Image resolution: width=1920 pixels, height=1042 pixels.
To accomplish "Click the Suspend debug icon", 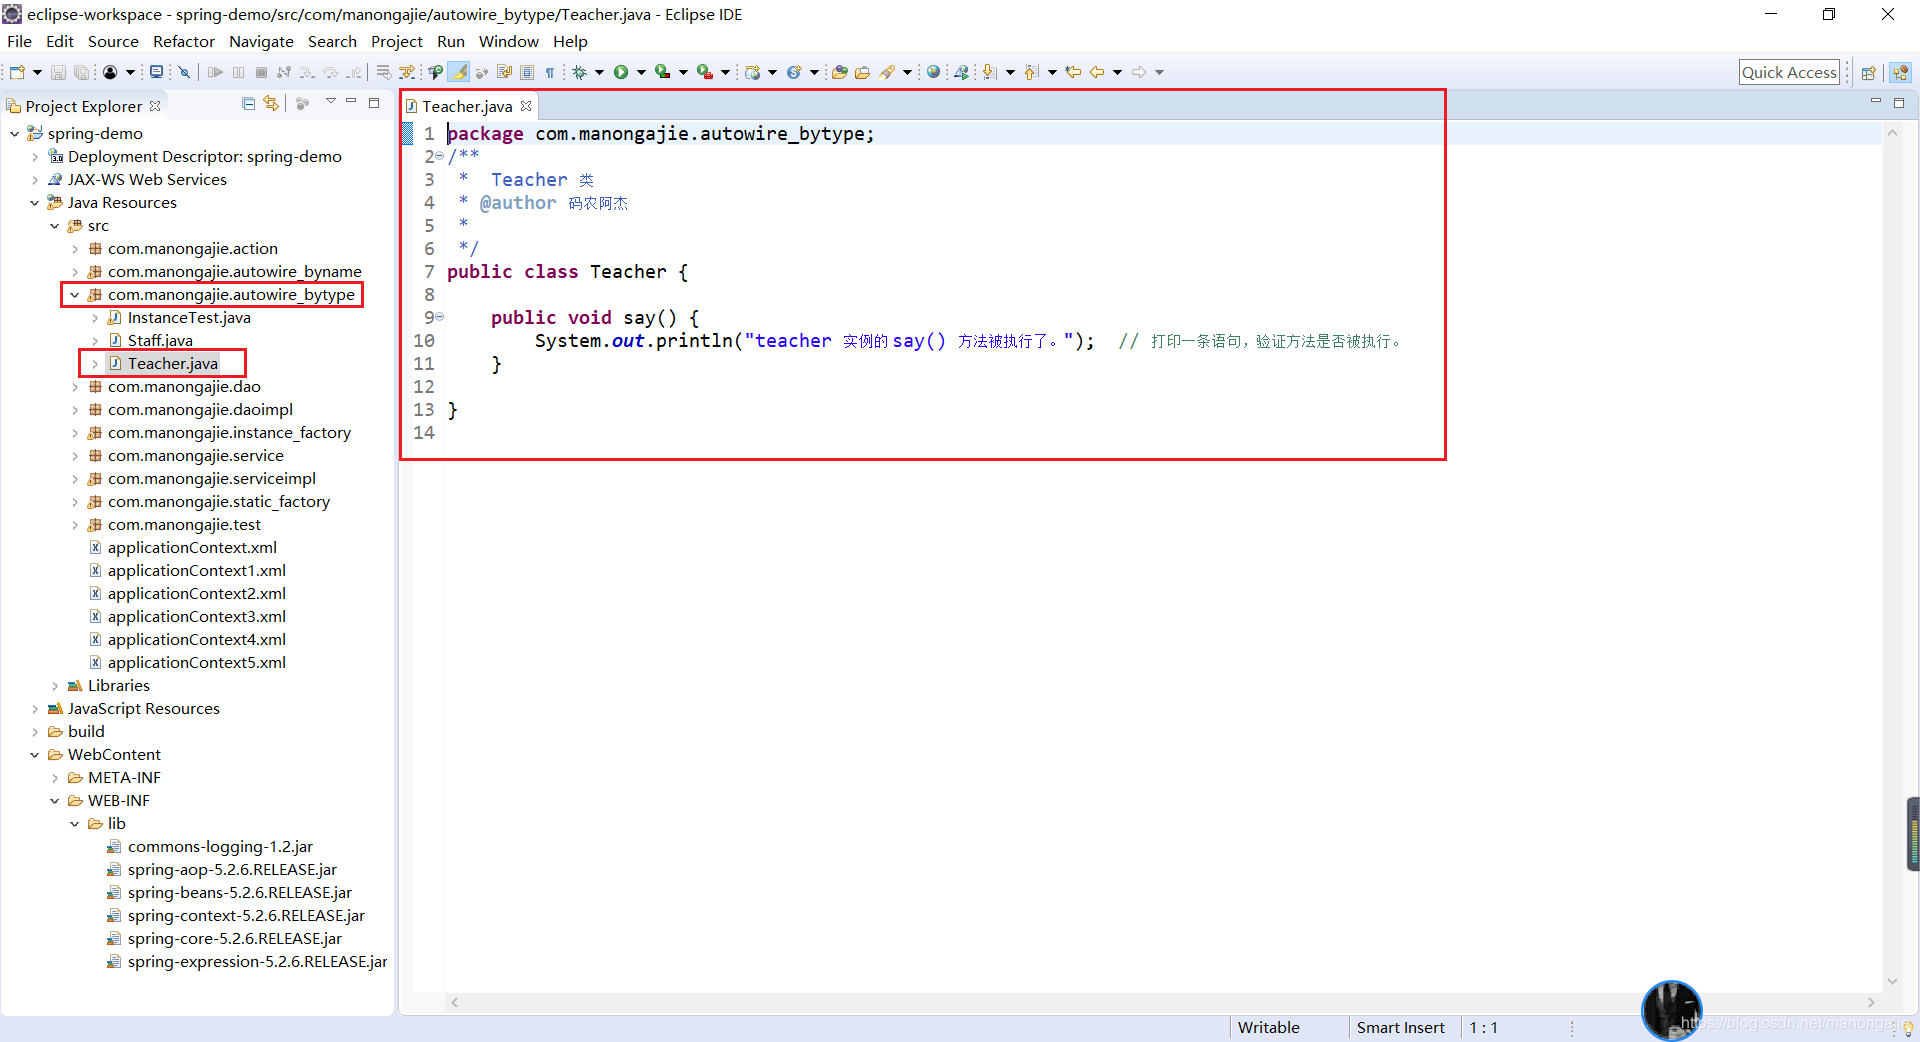I will (238, 72).
